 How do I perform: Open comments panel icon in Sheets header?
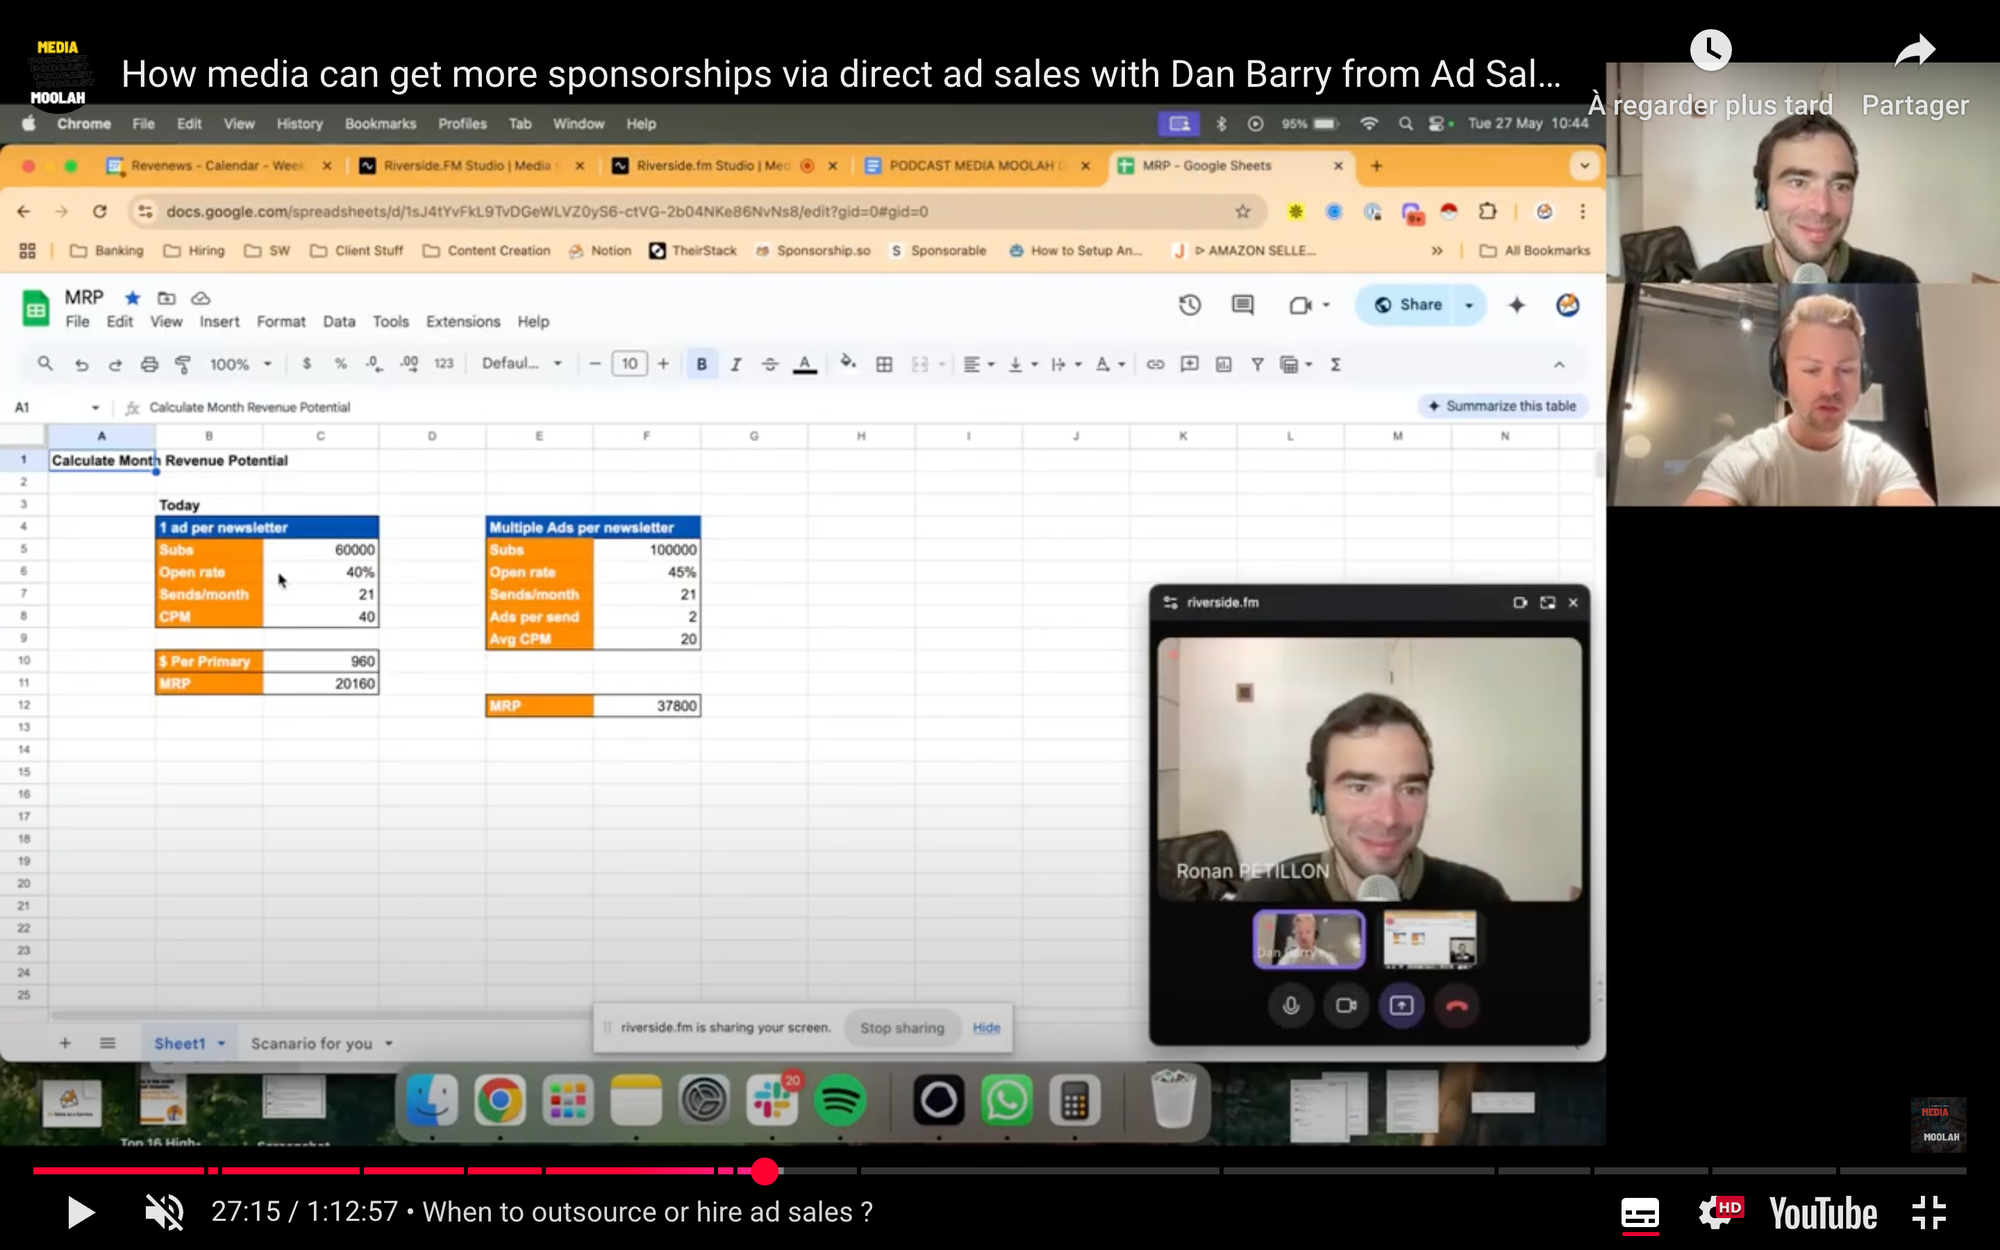tap(1243, 305)
